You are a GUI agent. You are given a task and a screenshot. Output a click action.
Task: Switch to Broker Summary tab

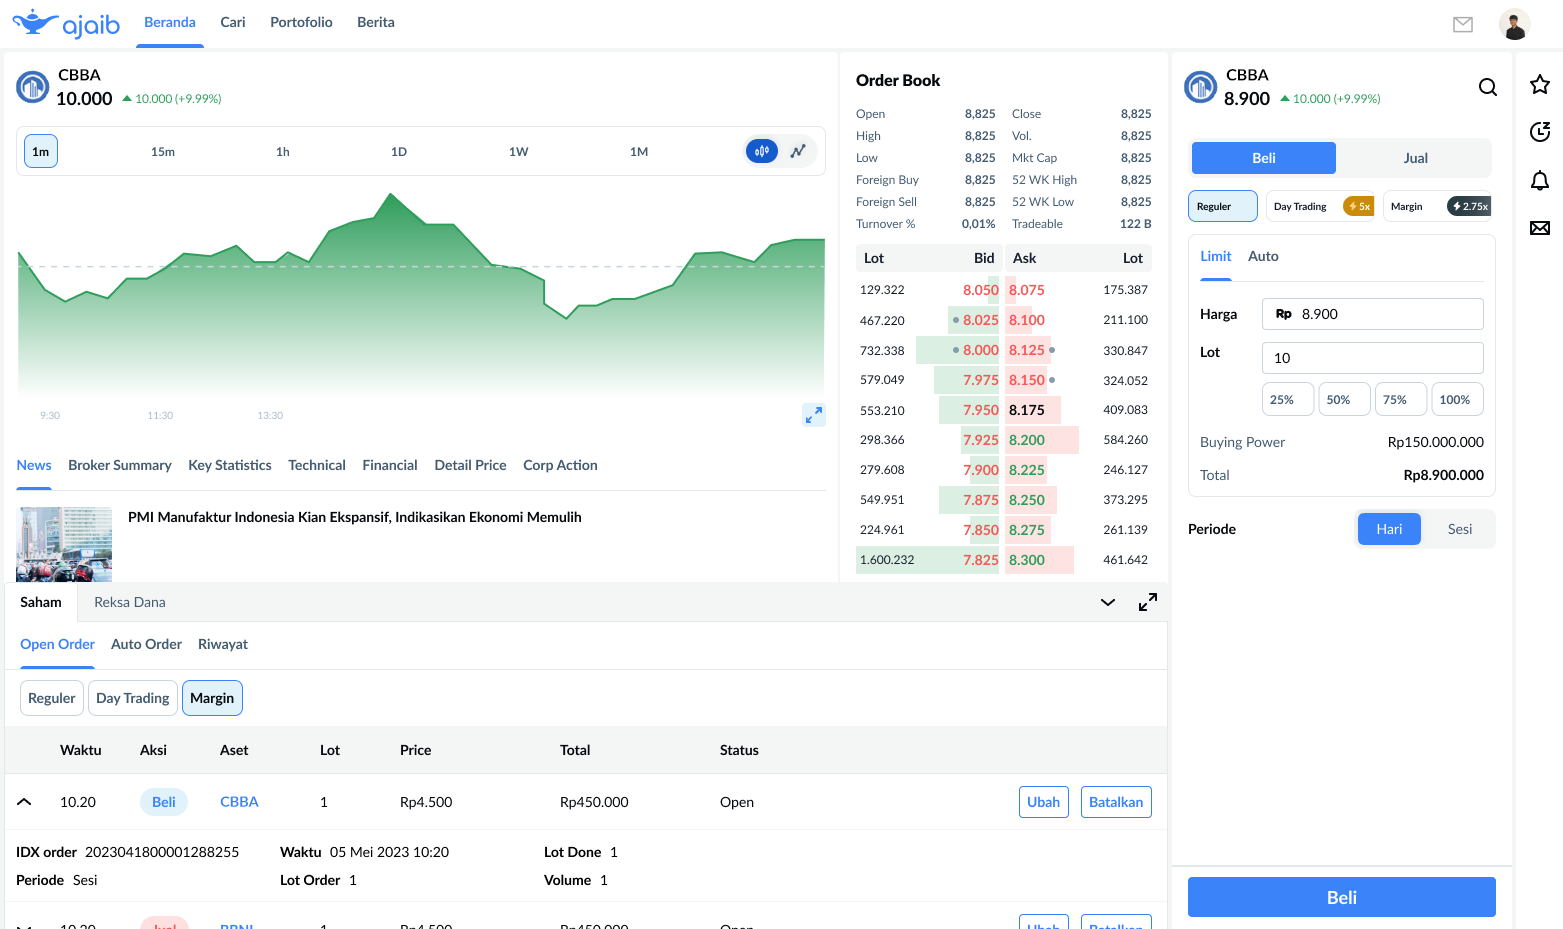pos(120,465)
